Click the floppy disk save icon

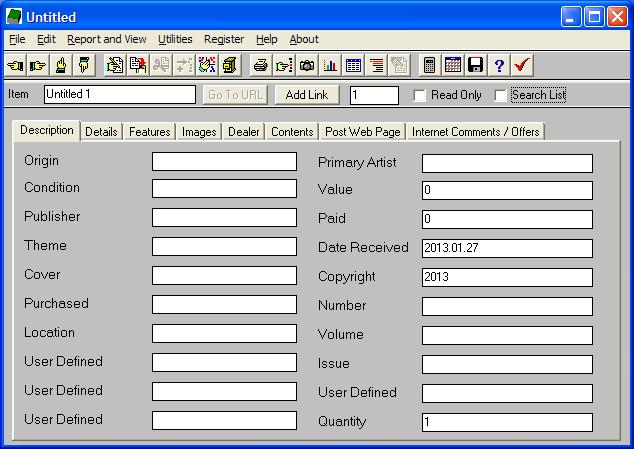coord(475,66)
